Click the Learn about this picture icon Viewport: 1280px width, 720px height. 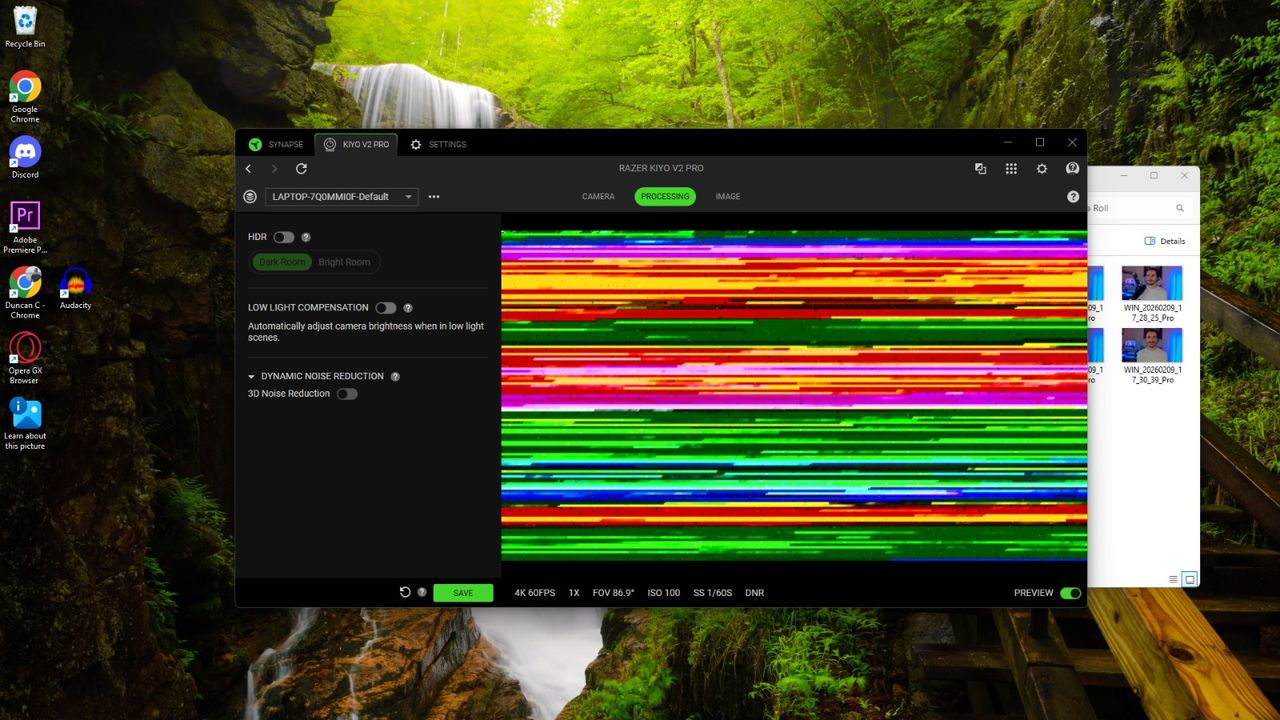click(25, 424)
